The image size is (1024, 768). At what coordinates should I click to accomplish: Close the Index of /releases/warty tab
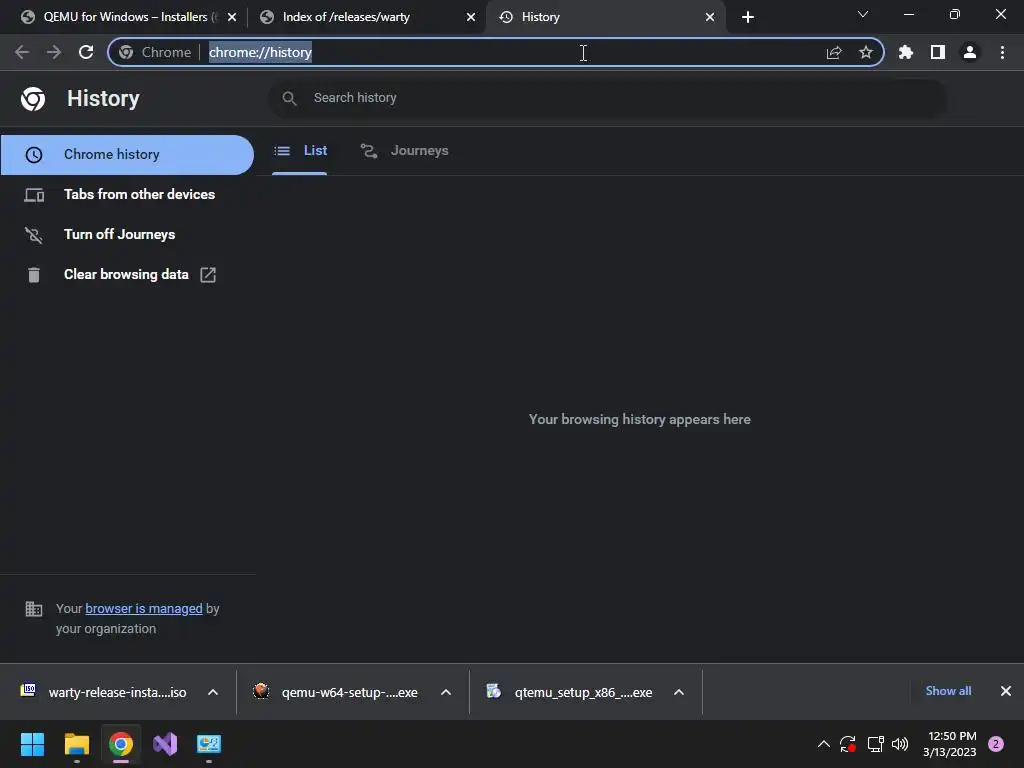pyautogui.click(x=471, y=17)
